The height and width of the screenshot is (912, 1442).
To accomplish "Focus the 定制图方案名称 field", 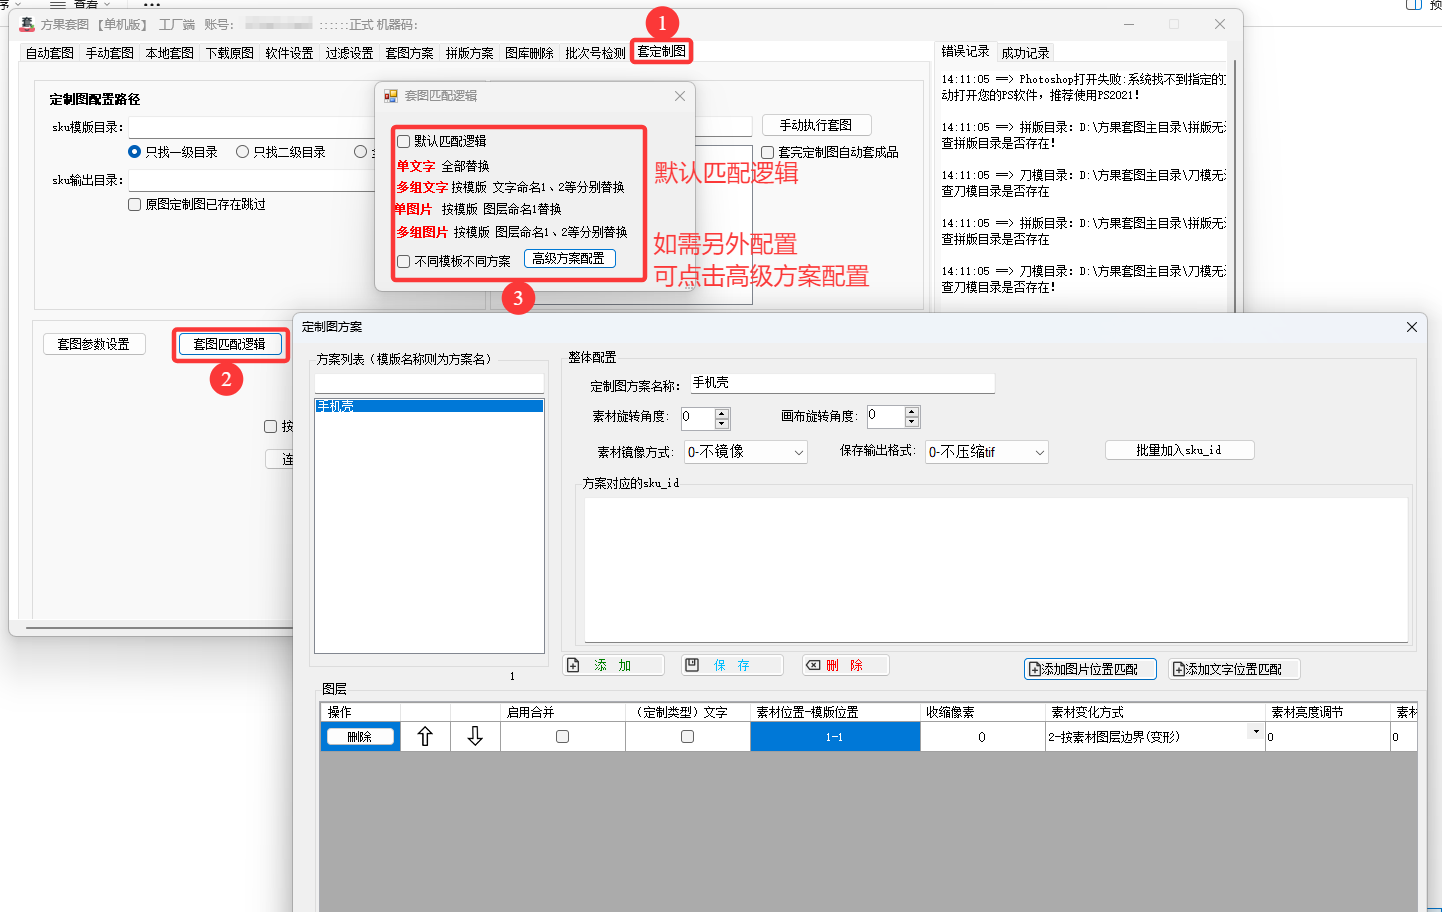I will pyautogui.click(x=842, y=383).
